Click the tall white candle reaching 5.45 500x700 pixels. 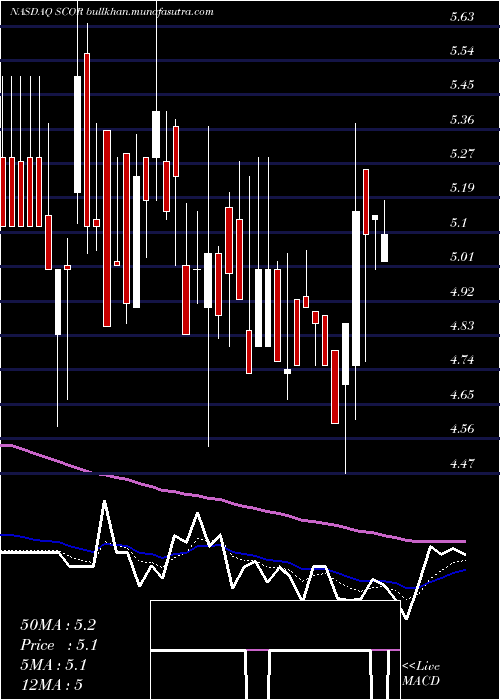click(x=78, y=134)
